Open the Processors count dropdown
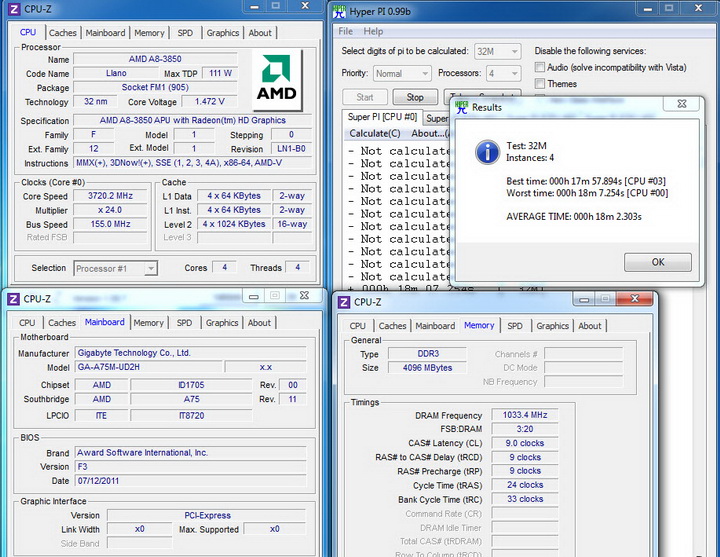Image resolution: width=720 pixels, height=557 pixels. coord(504,73)
